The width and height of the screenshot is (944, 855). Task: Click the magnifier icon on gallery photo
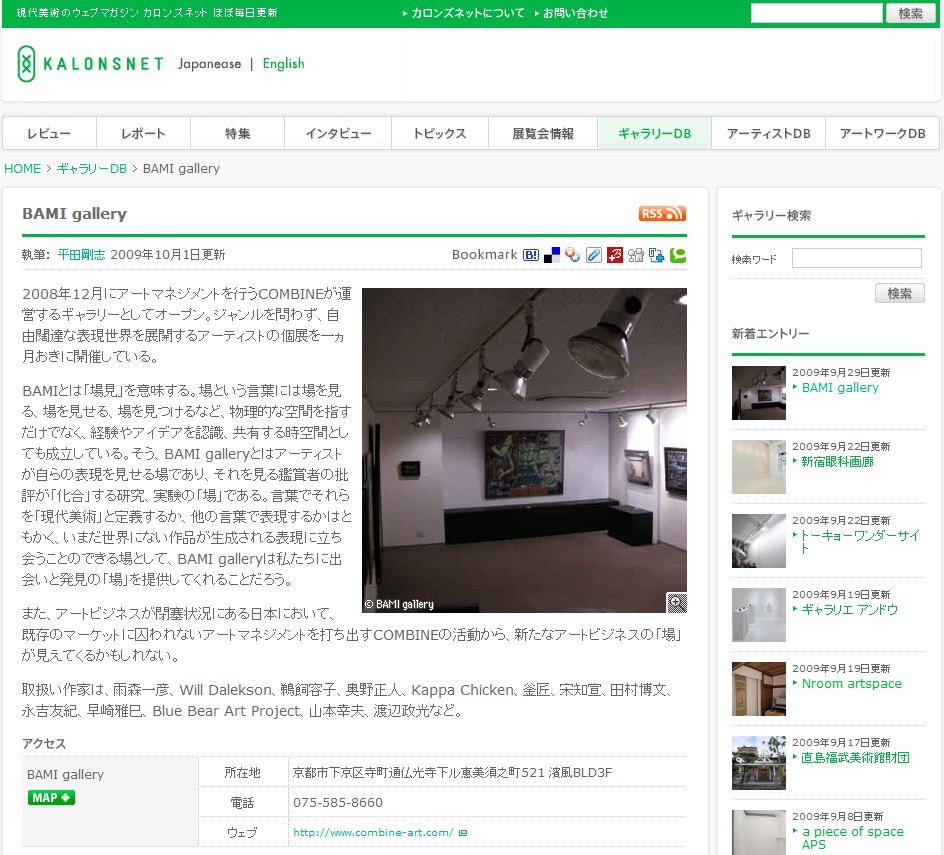pyautogui.click(x=677, y=602)
